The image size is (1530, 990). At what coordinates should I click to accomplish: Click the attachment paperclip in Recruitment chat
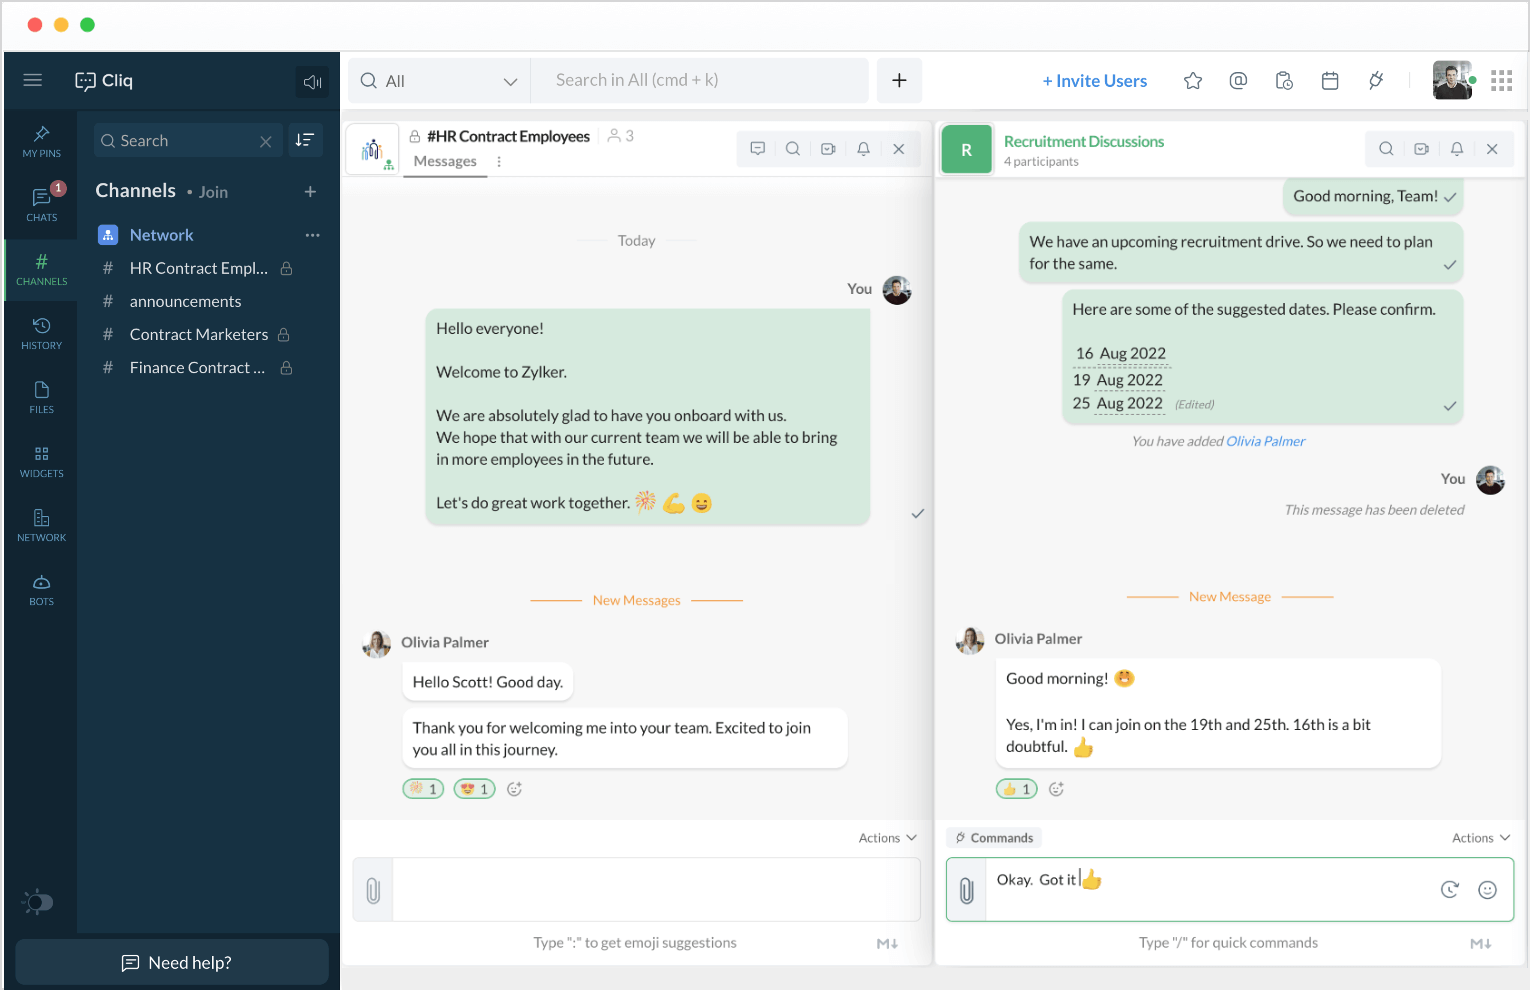967,890
